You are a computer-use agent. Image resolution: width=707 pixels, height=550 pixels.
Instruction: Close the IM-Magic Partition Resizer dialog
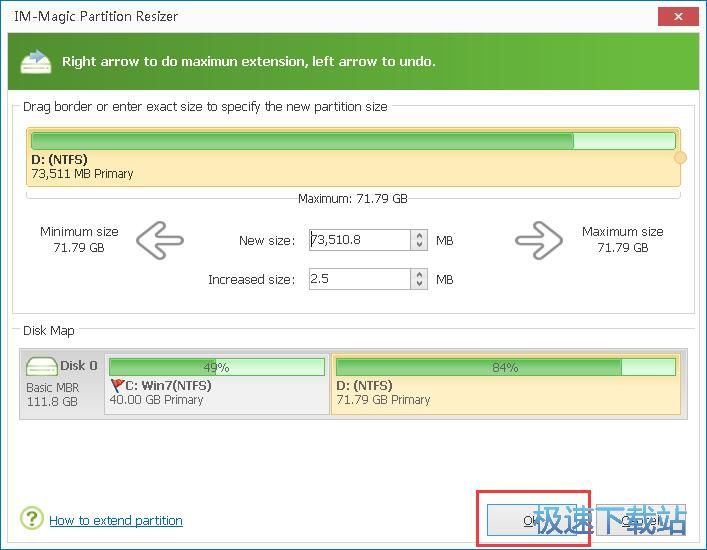coord(678,17)
